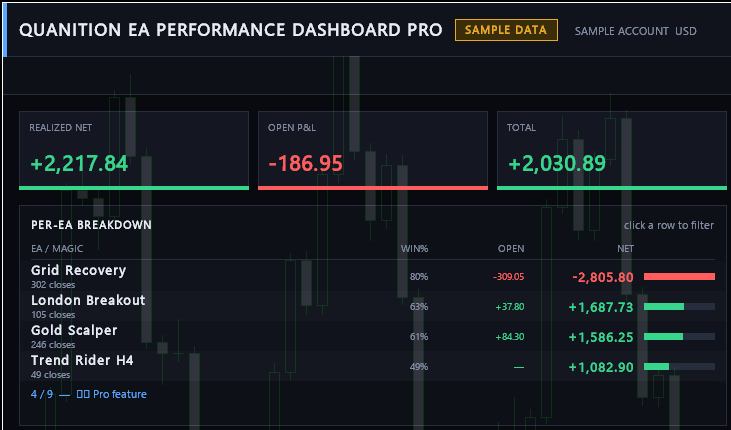
Task: Click London Breakout net value +1,687.73
Action: pyautogui.click(x=601, y=307)
